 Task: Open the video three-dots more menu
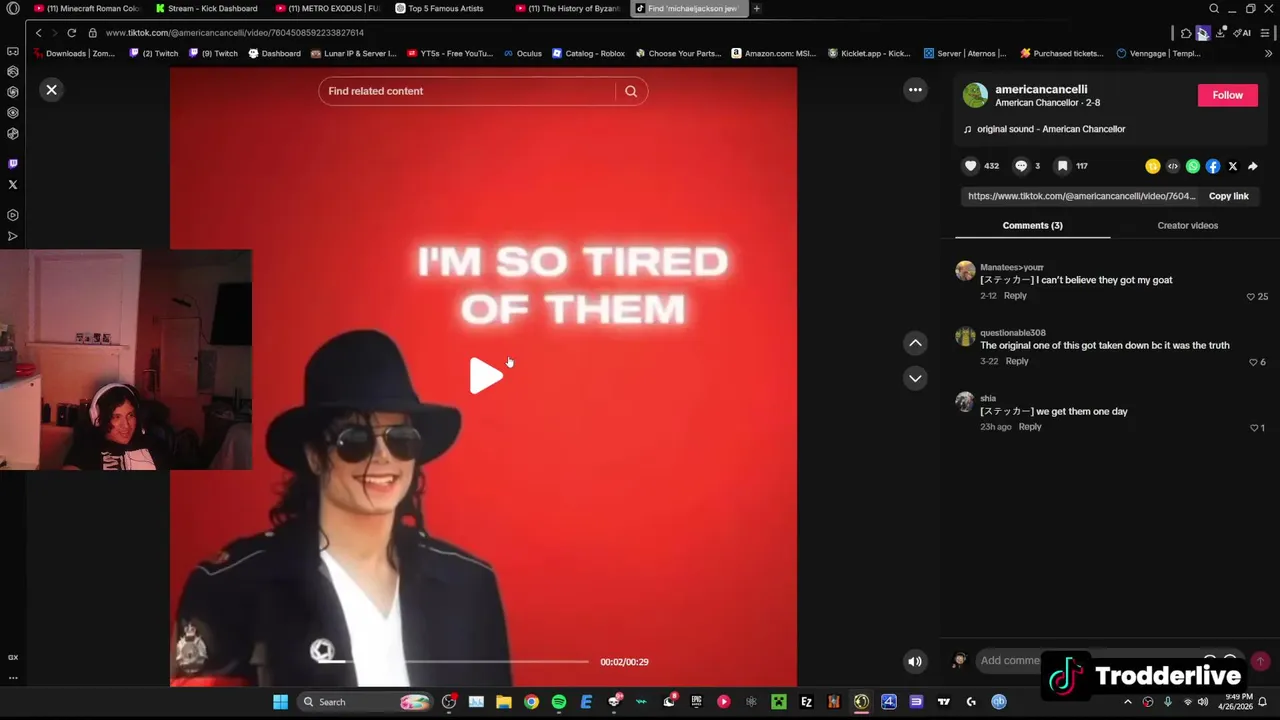(x=915, y=90)
